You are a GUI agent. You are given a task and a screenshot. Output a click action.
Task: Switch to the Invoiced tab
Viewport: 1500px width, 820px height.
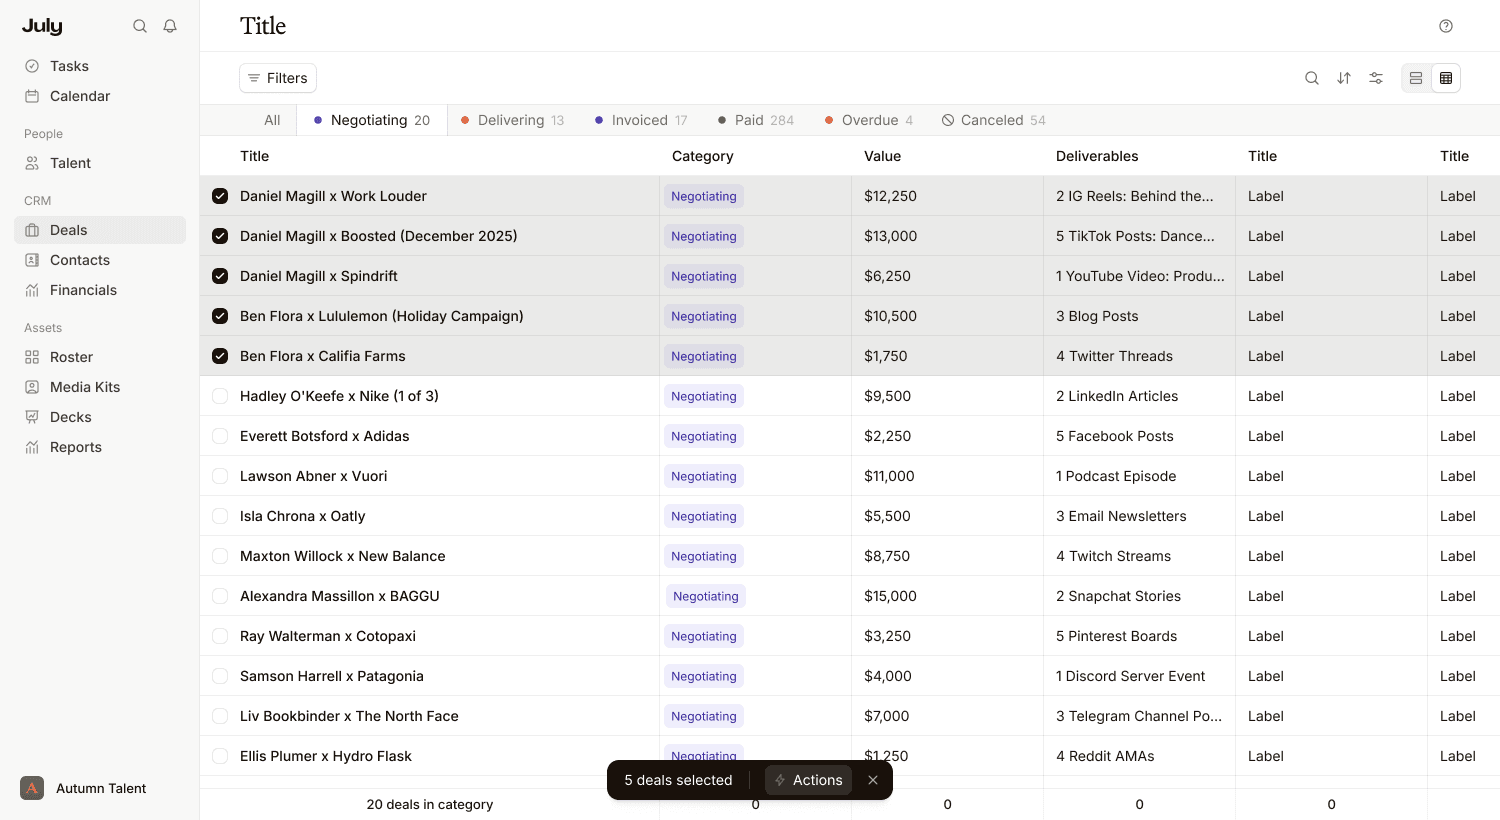(x=641, y=120)
